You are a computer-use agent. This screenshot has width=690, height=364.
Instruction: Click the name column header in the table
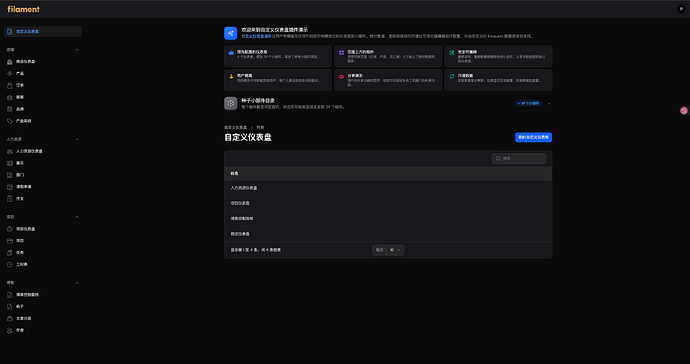[x=235, y=174]
